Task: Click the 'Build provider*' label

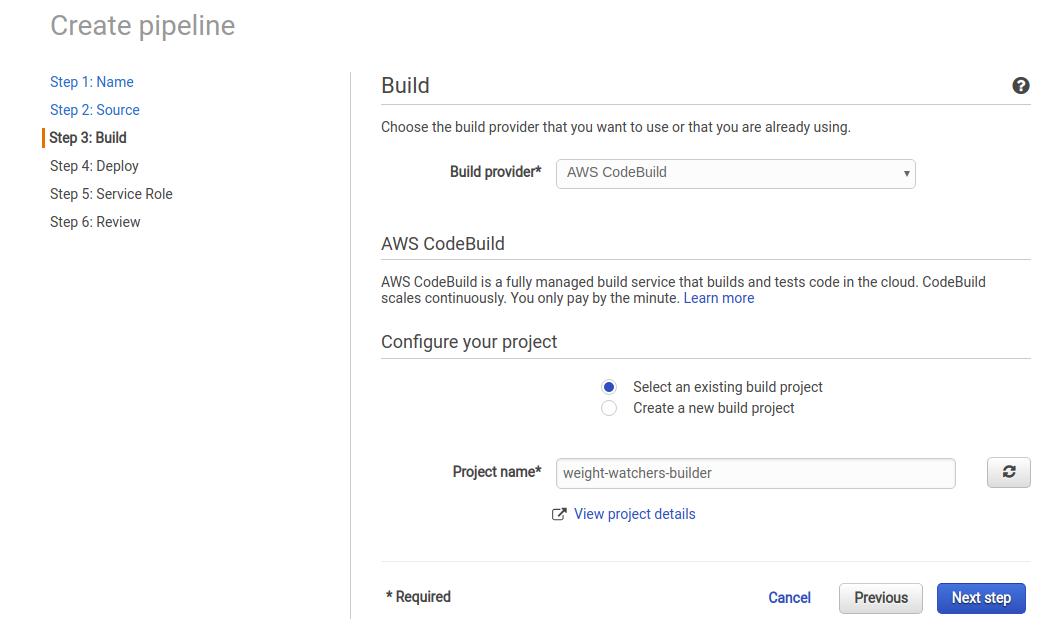Action: pos(496,172)
